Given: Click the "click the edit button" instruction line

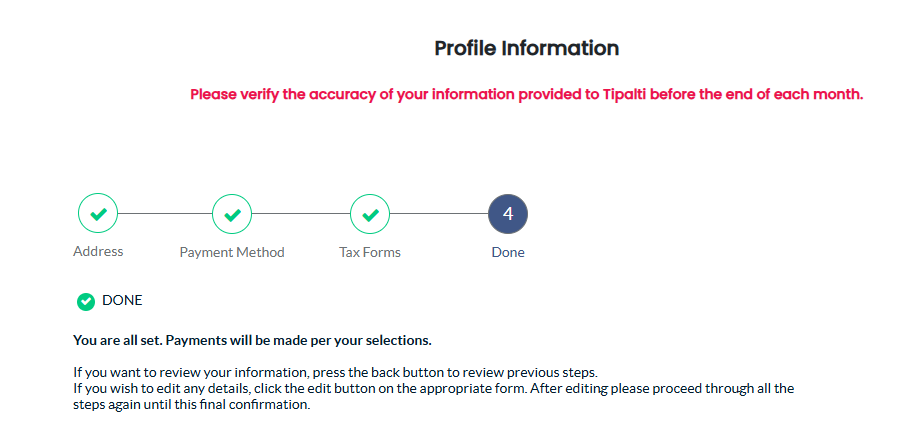Looking at the screenshot, I should click(x=434, y=388).
